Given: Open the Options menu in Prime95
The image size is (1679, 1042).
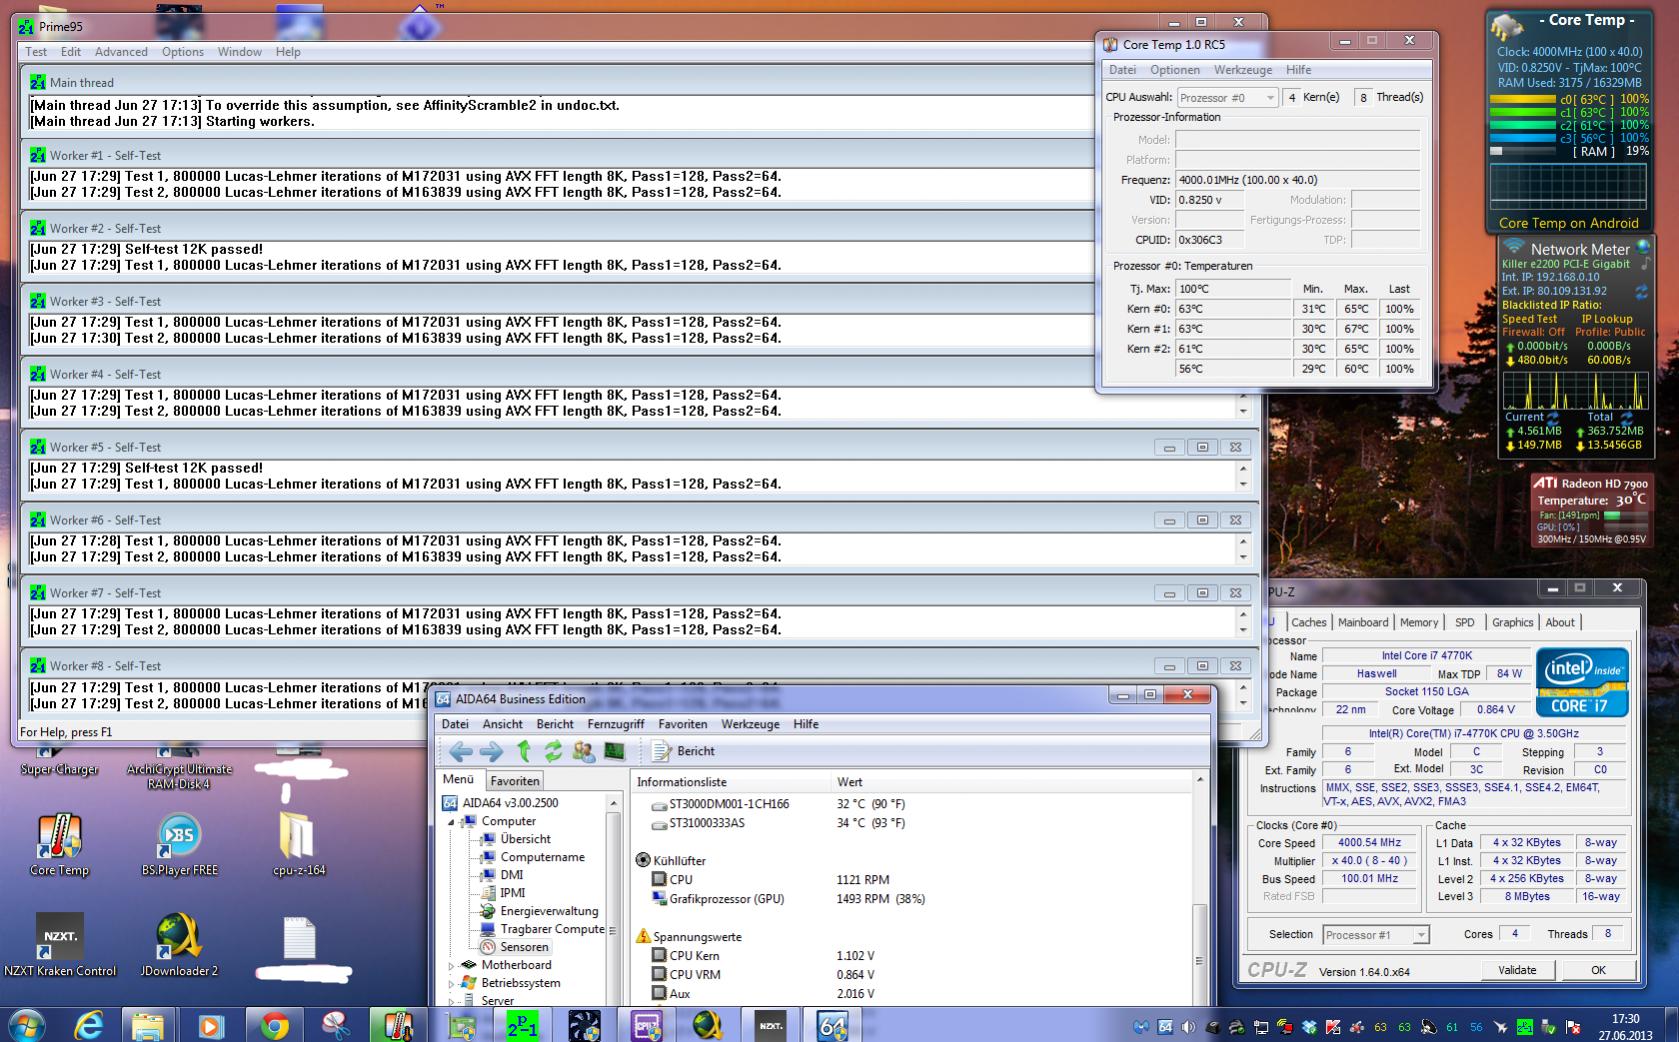Looking at the screenshot, I should pyautogui.click(x=183, y=52).
